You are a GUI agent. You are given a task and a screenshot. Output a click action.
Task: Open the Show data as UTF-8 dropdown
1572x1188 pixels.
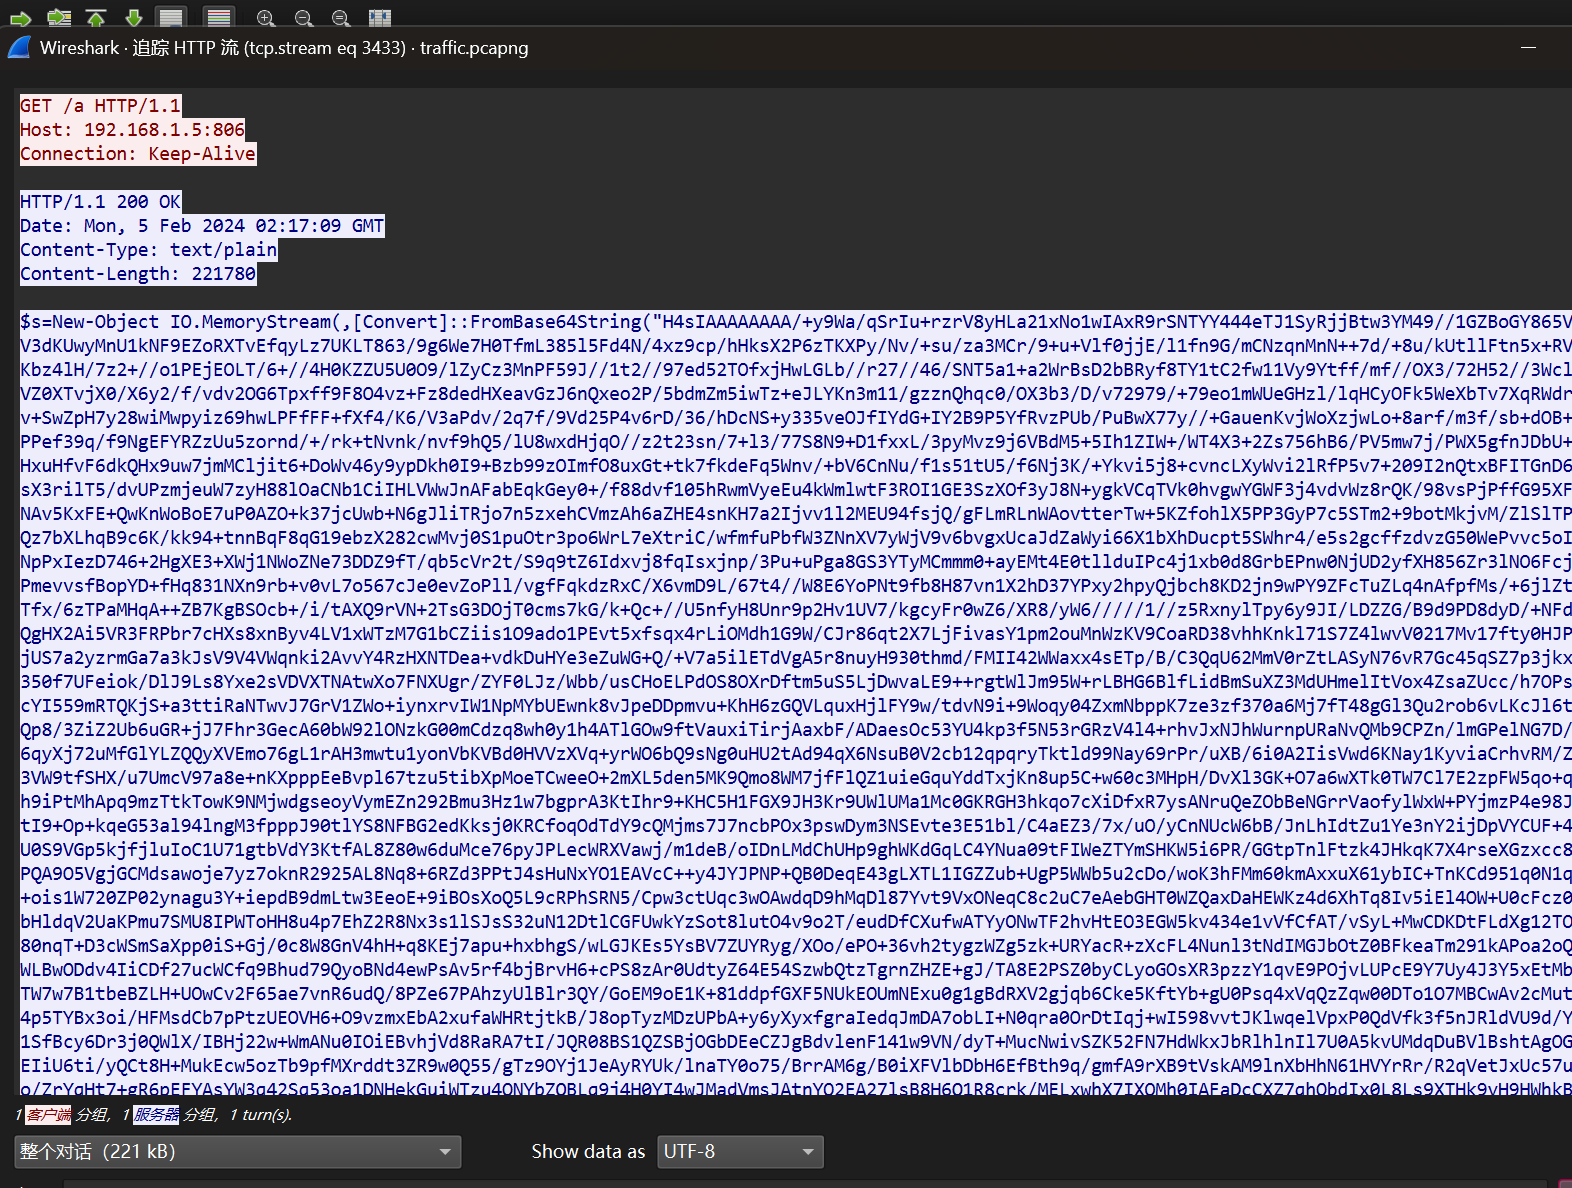740,1152
